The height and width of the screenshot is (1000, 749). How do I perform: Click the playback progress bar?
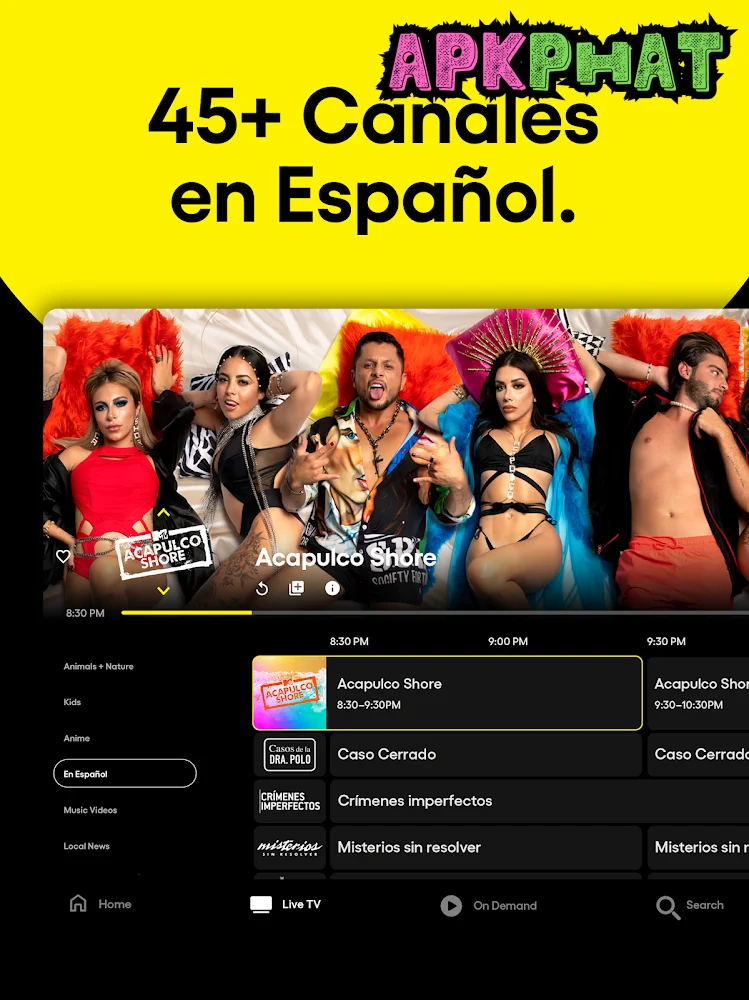434,612
